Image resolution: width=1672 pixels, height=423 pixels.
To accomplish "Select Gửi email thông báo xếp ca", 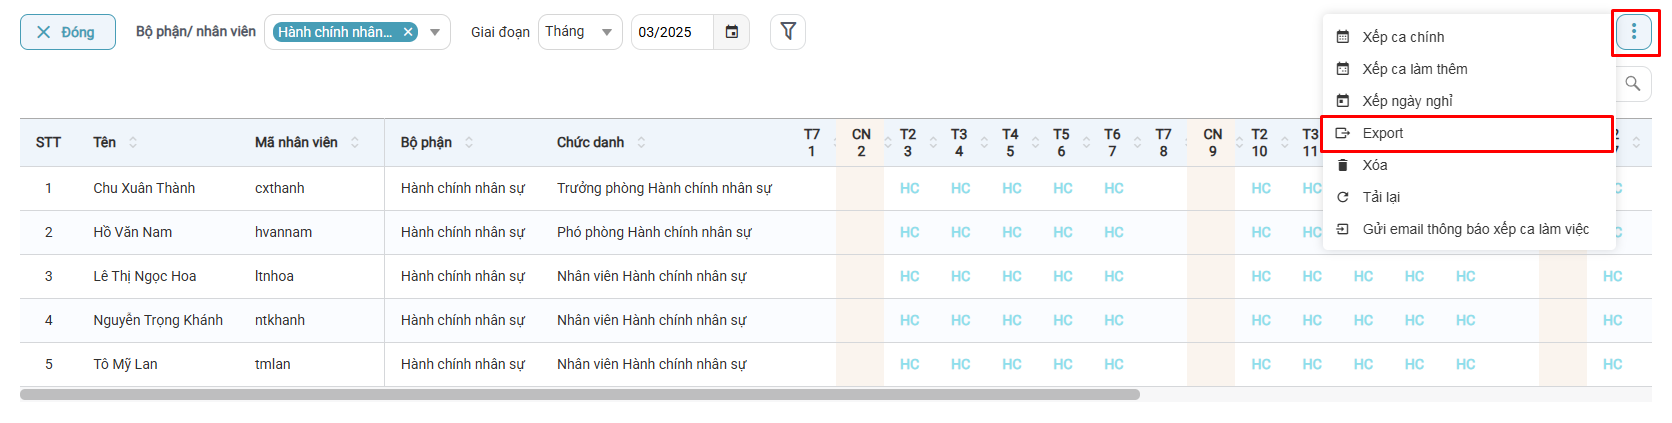I will (1475, 229).
